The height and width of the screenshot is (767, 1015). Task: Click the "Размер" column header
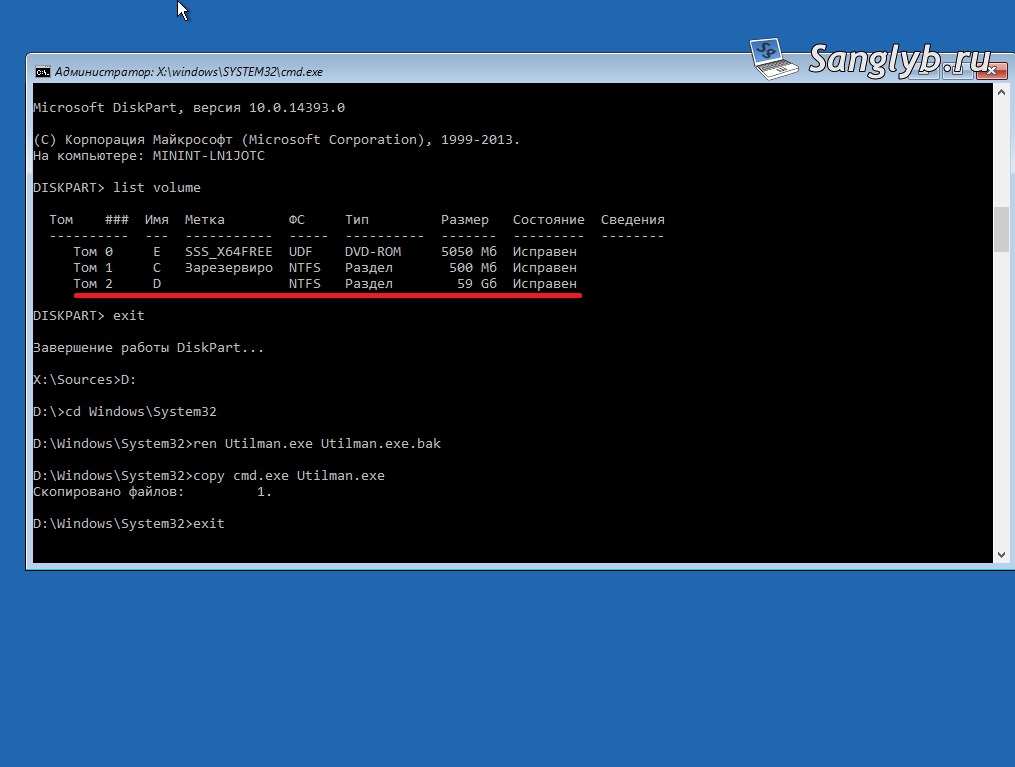(465, 219)
